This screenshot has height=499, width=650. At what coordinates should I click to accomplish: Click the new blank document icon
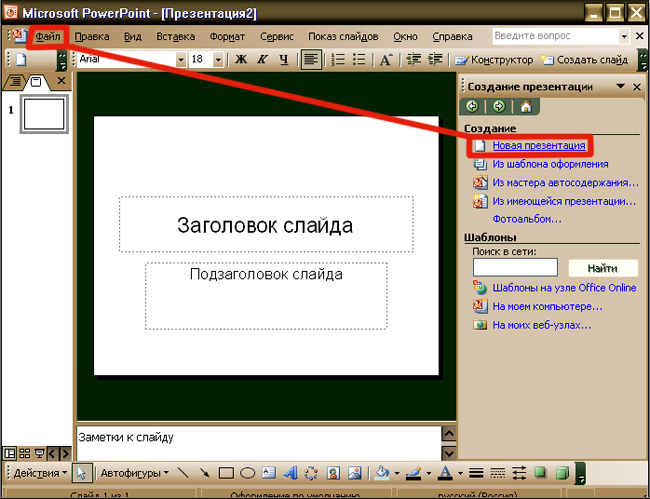21,60
